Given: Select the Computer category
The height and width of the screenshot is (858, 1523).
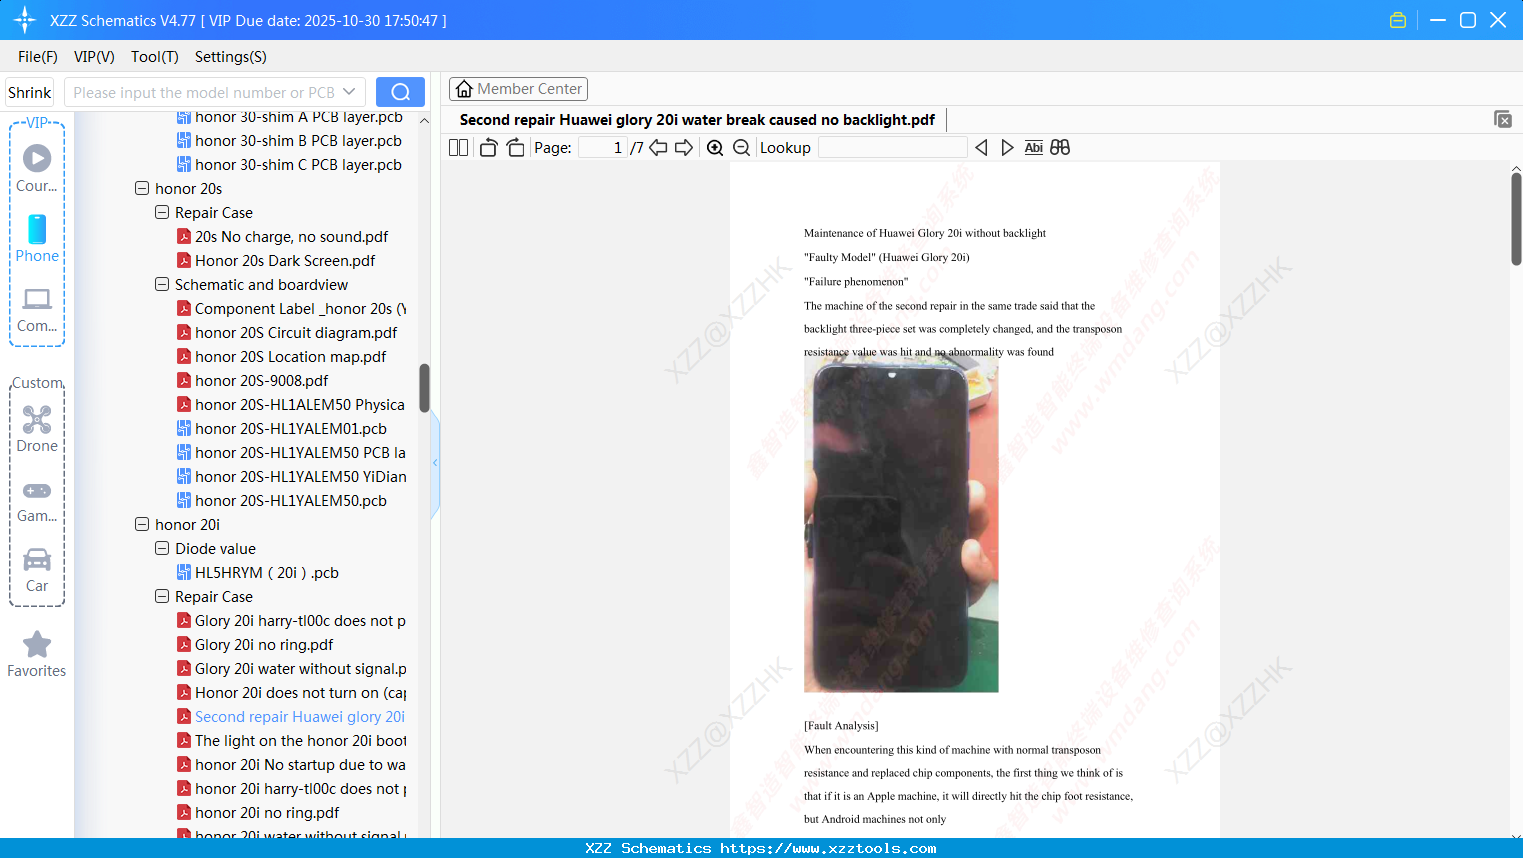Looking at the screenshot, I should [37, 309].
